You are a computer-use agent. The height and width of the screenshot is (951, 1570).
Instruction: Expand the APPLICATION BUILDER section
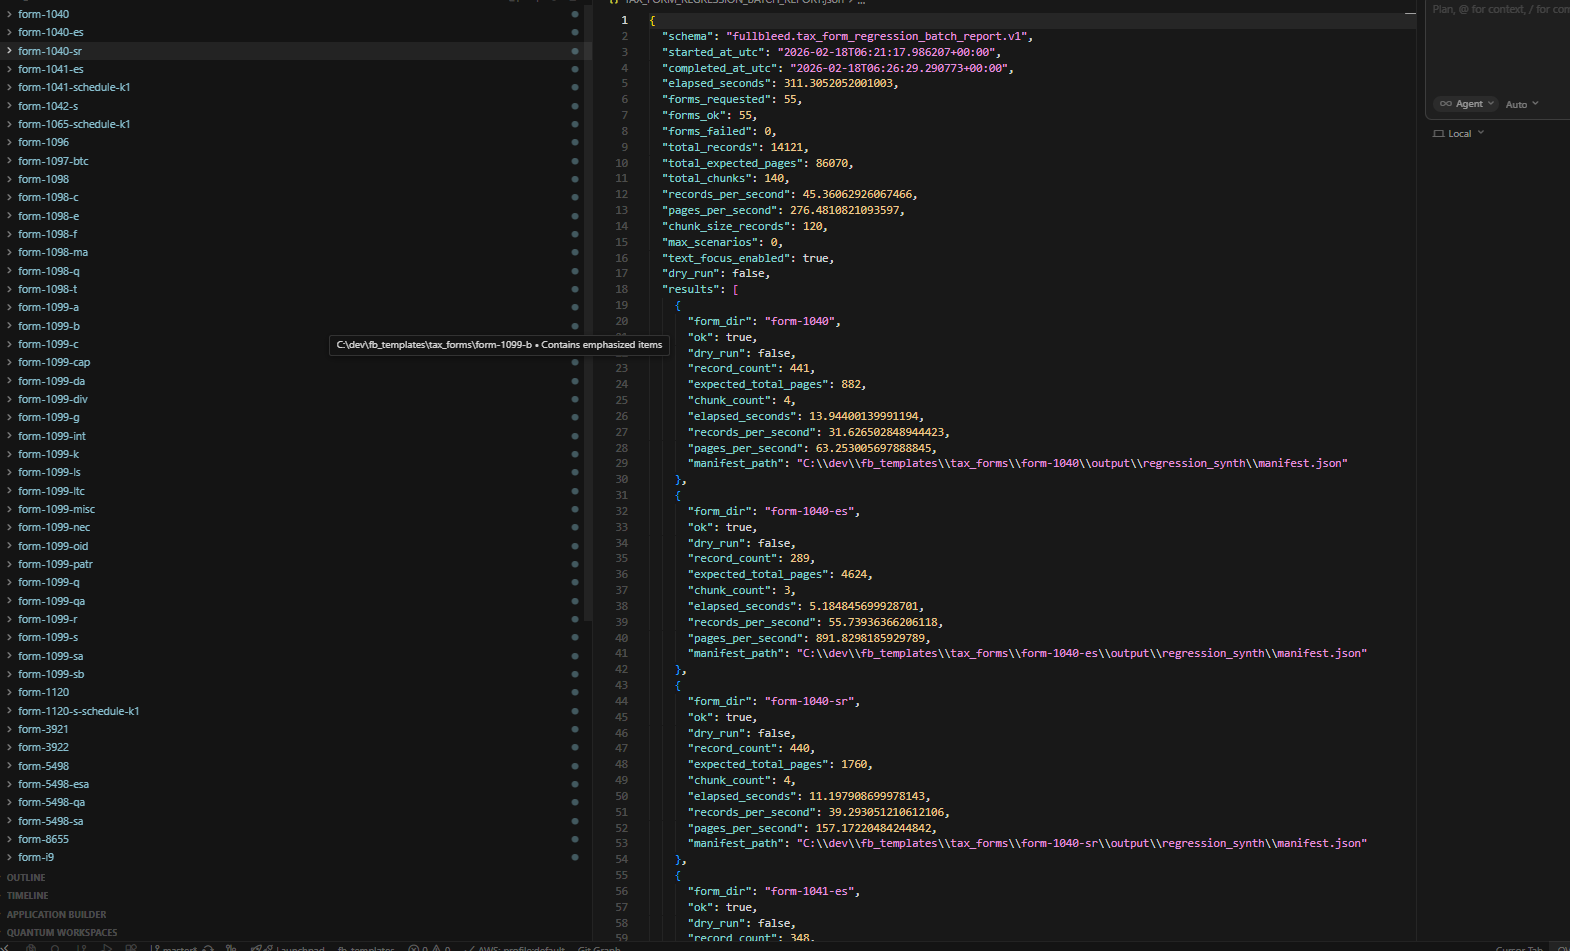(56, 915)
